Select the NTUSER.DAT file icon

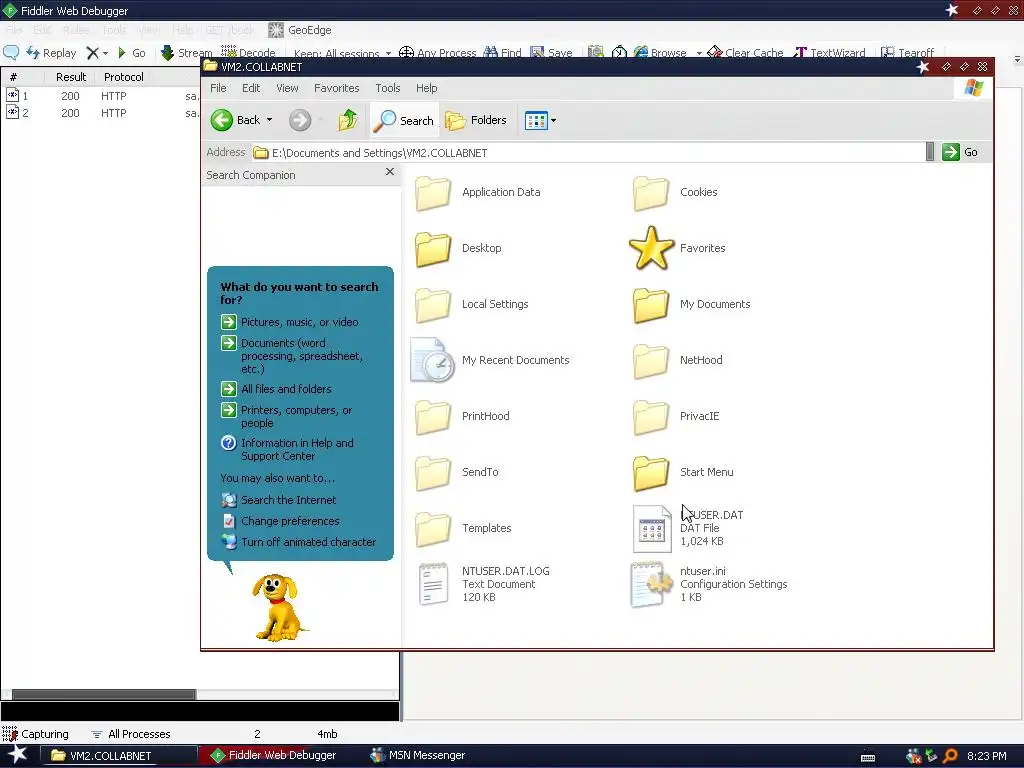click(652, 529)
